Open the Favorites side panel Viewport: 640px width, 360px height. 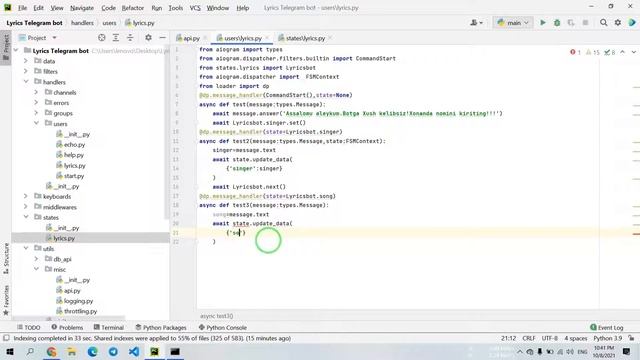pos(6,300)
